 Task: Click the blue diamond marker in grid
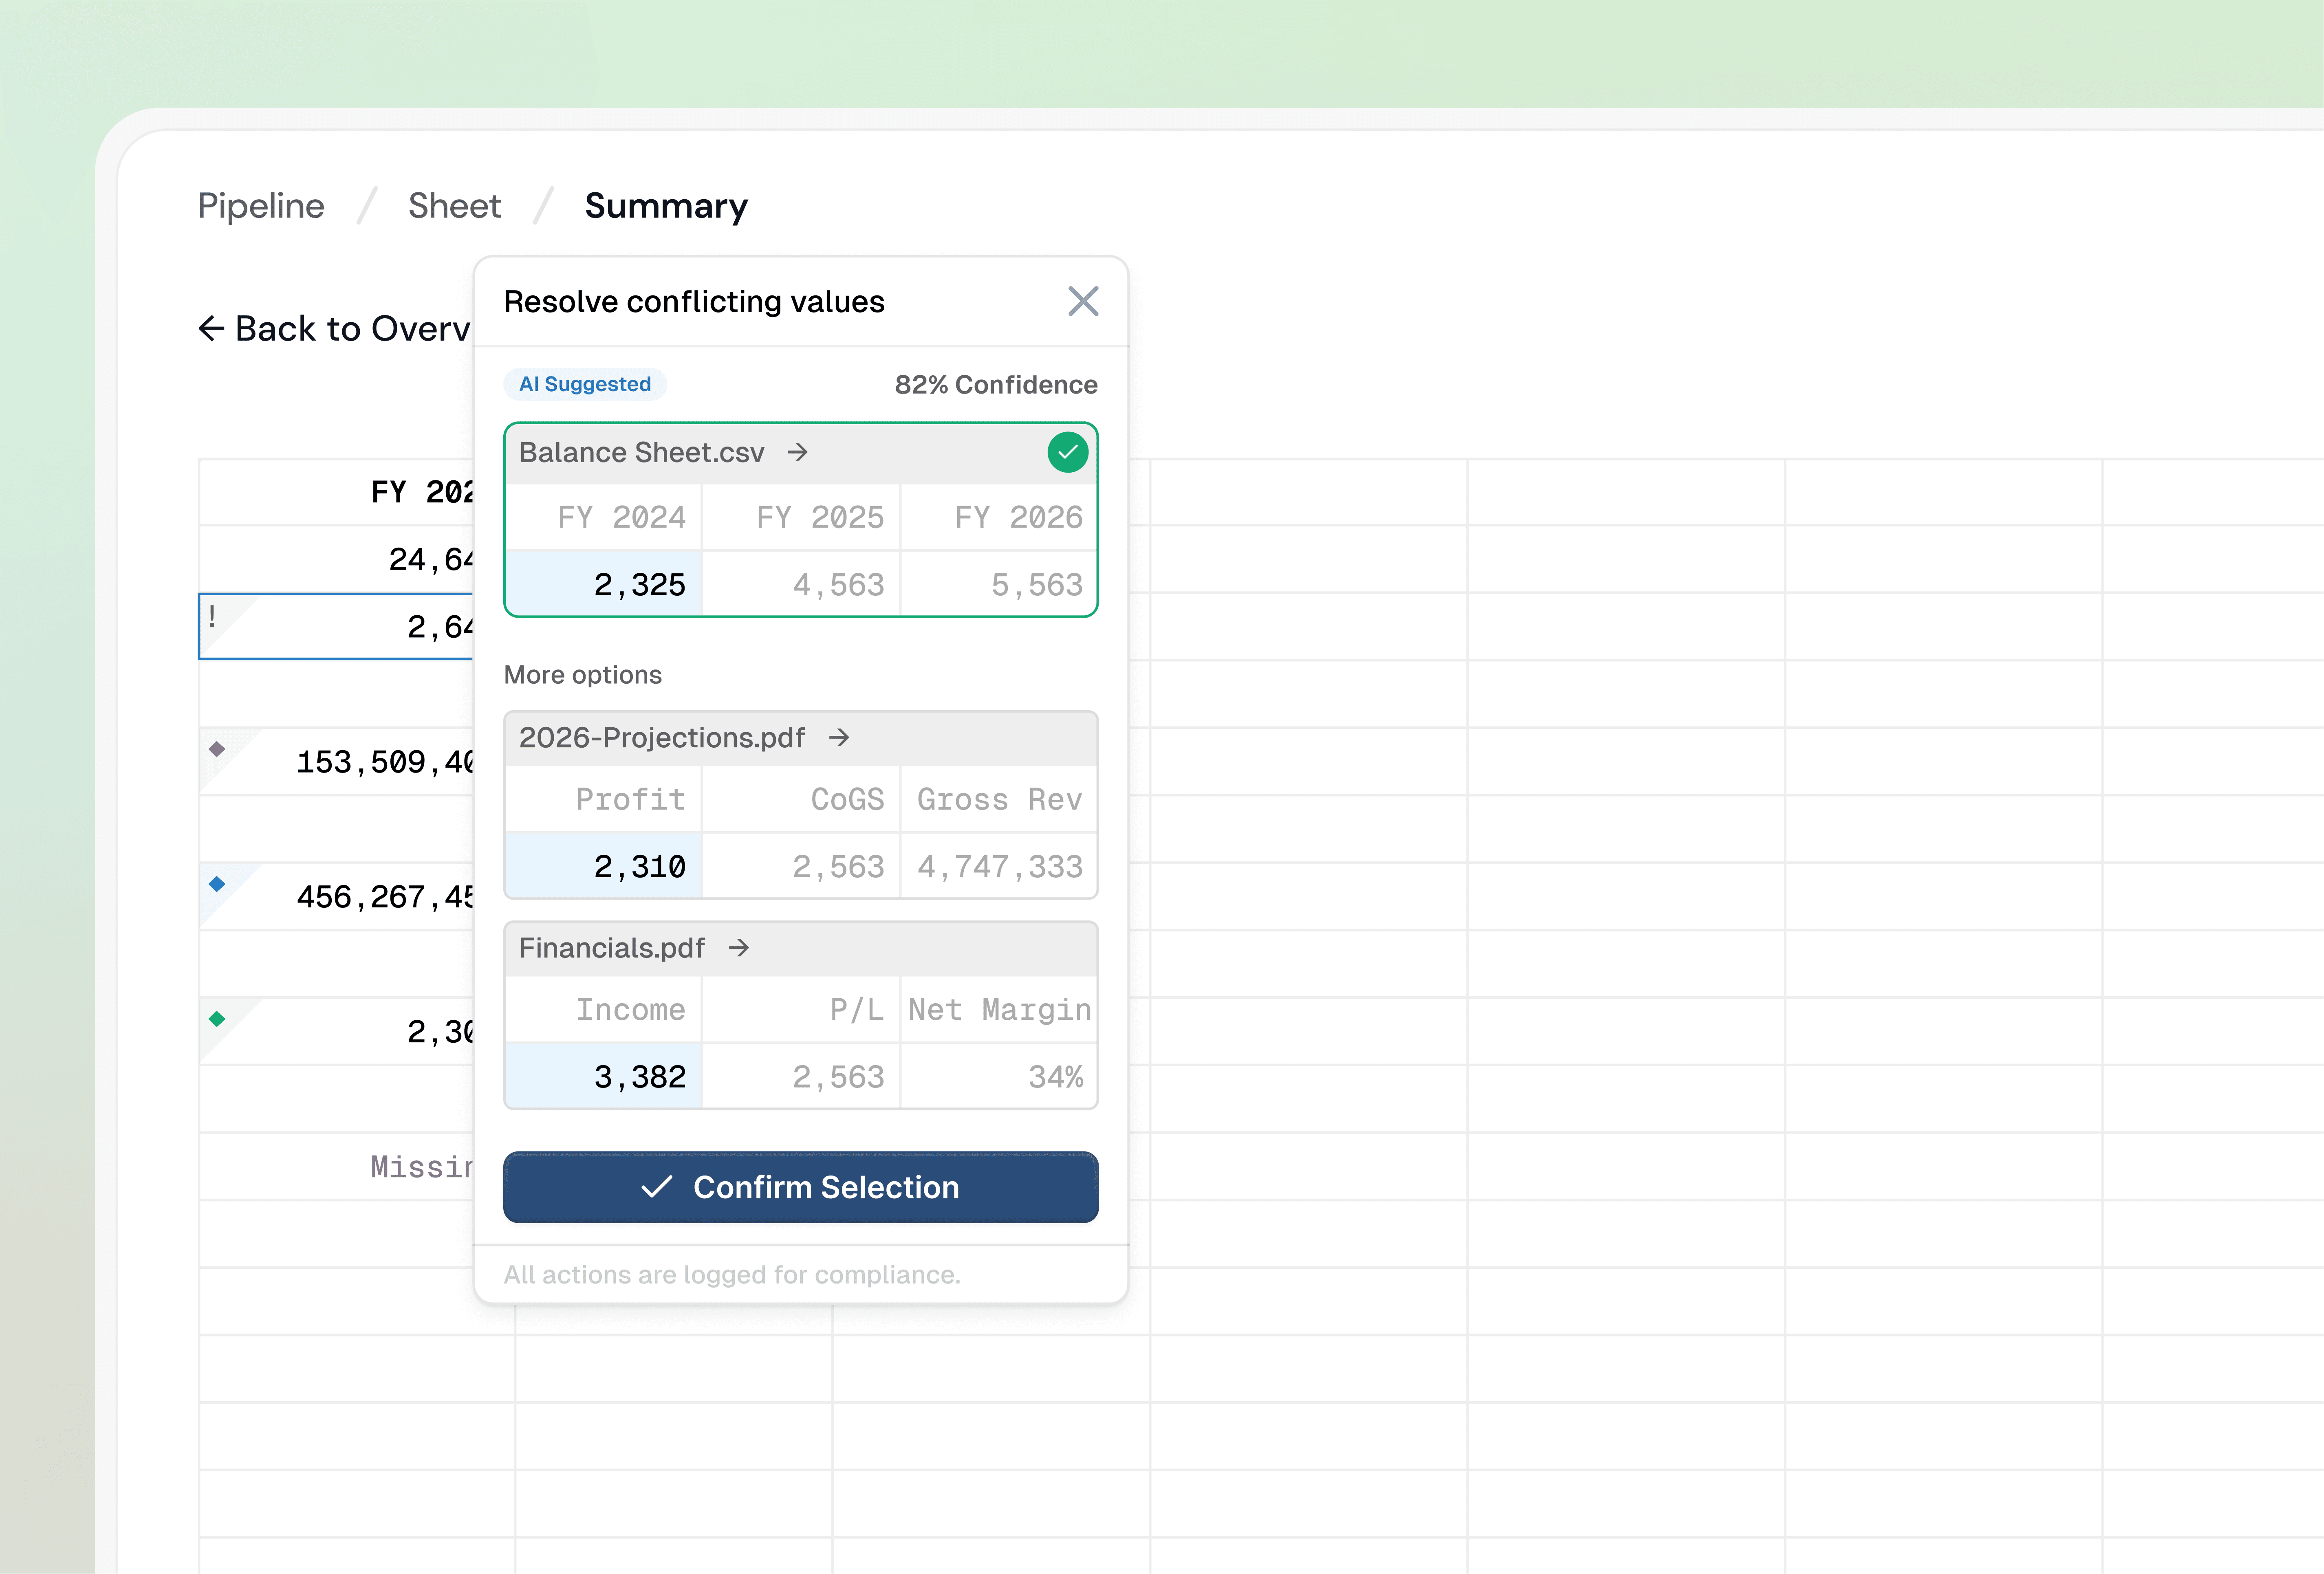(217, 884)
